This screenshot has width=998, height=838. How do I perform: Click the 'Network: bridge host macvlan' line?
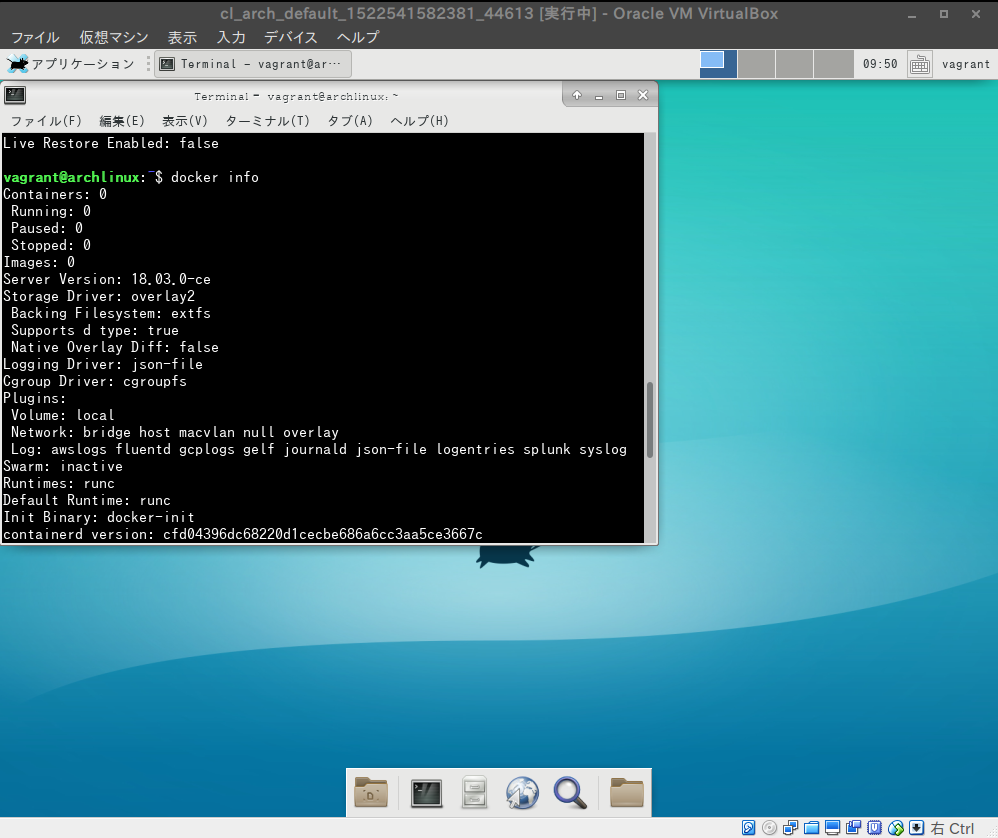point(175,433)
